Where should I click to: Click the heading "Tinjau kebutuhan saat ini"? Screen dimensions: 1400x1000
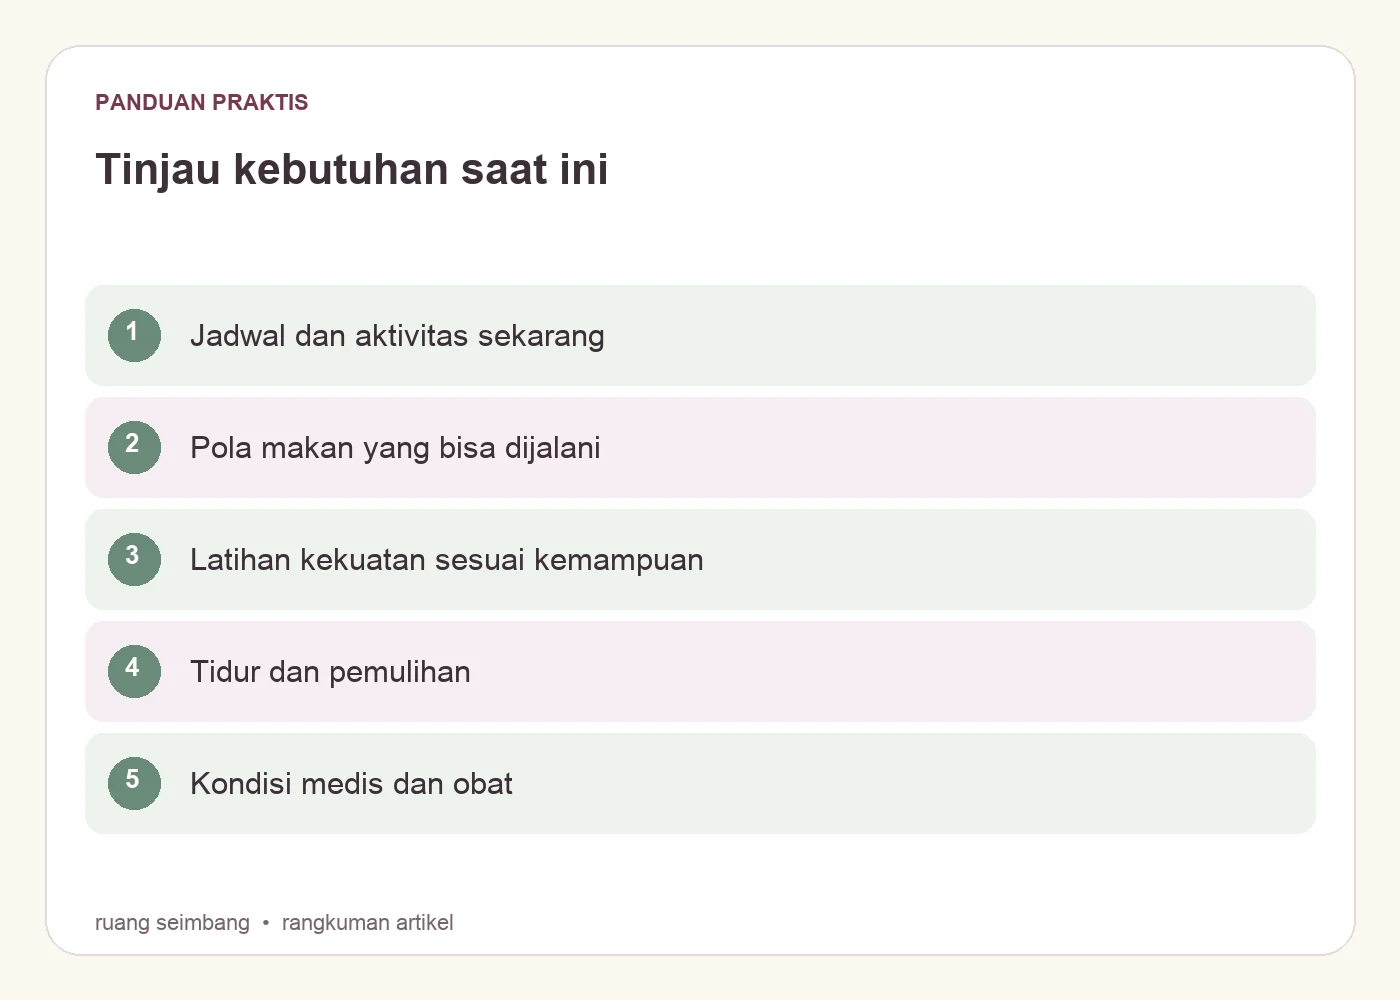click(352, 169)
